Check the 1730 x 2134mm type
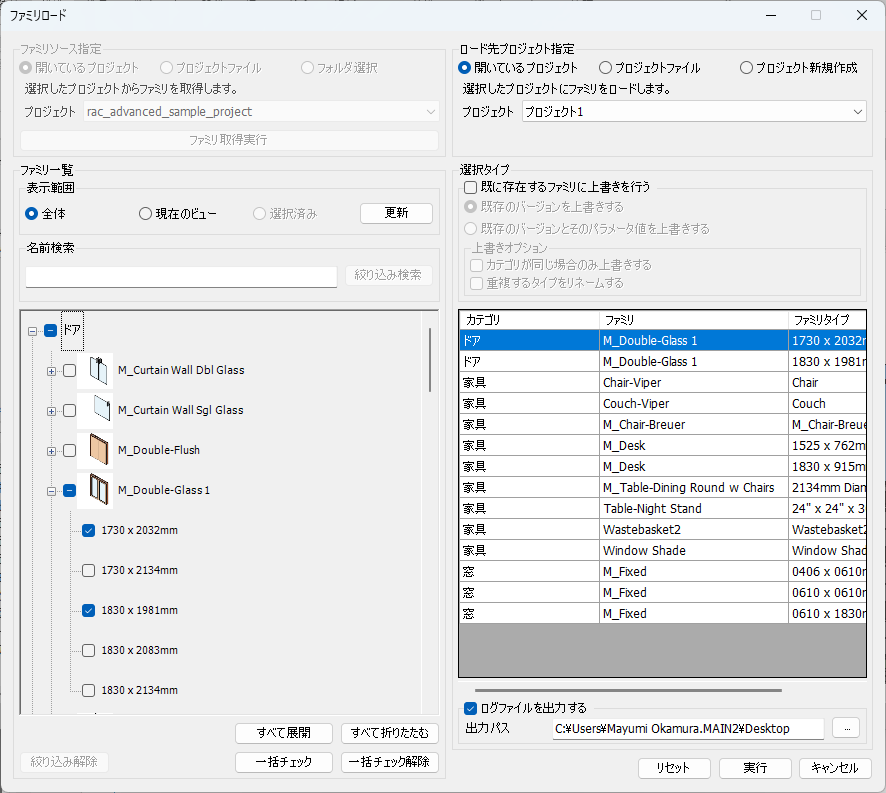The width and height of the screenshot is (886, 793). [89, 571]
